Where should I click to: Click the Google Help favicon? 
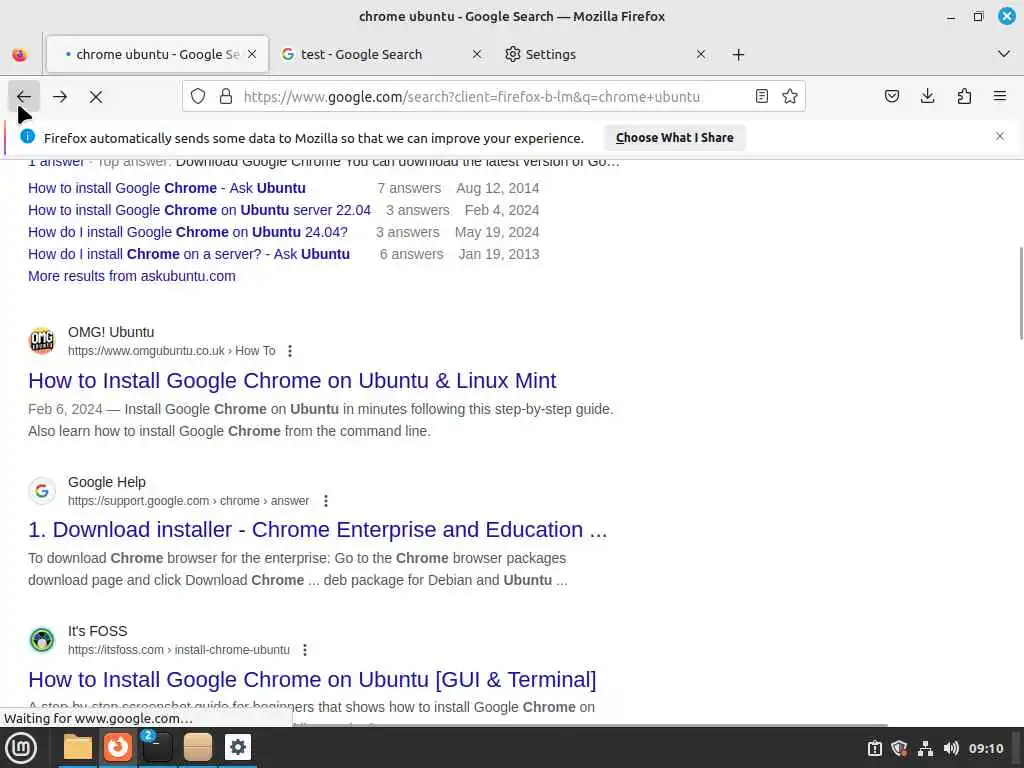(42, 490)
